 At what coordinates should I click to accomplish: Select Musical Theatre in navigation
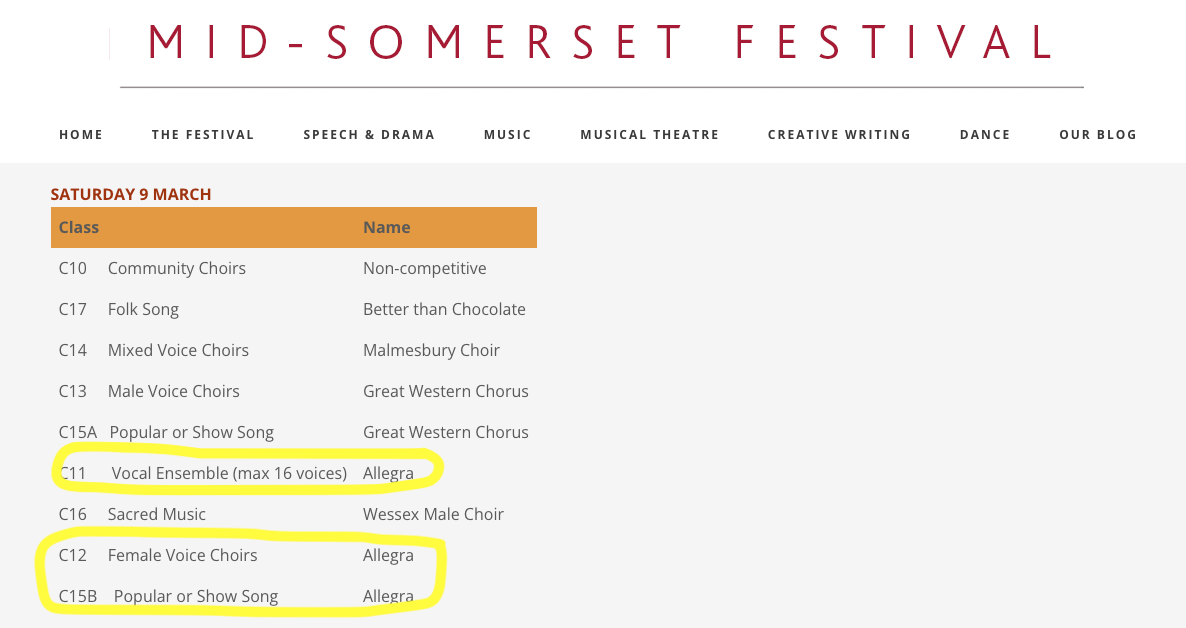click(x=650, y=135)
